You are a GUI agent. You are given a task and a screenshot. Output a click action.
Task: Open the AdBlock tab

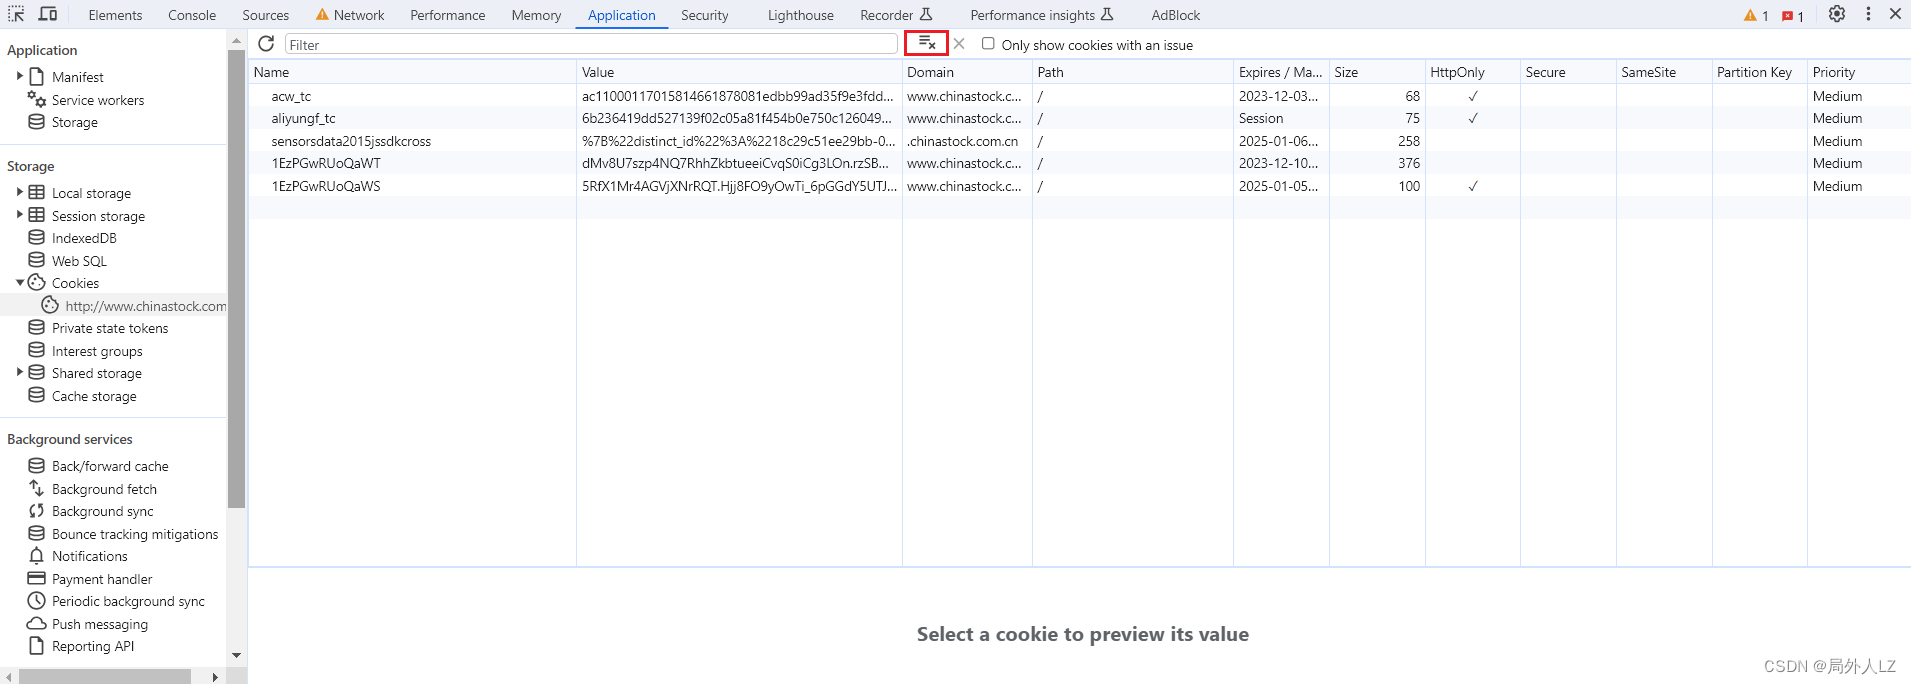tap(1176, 15)
